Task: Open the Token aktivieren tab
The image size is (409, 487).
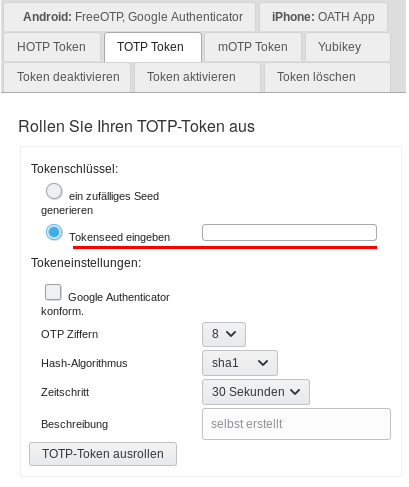Action: coord(197,77)
